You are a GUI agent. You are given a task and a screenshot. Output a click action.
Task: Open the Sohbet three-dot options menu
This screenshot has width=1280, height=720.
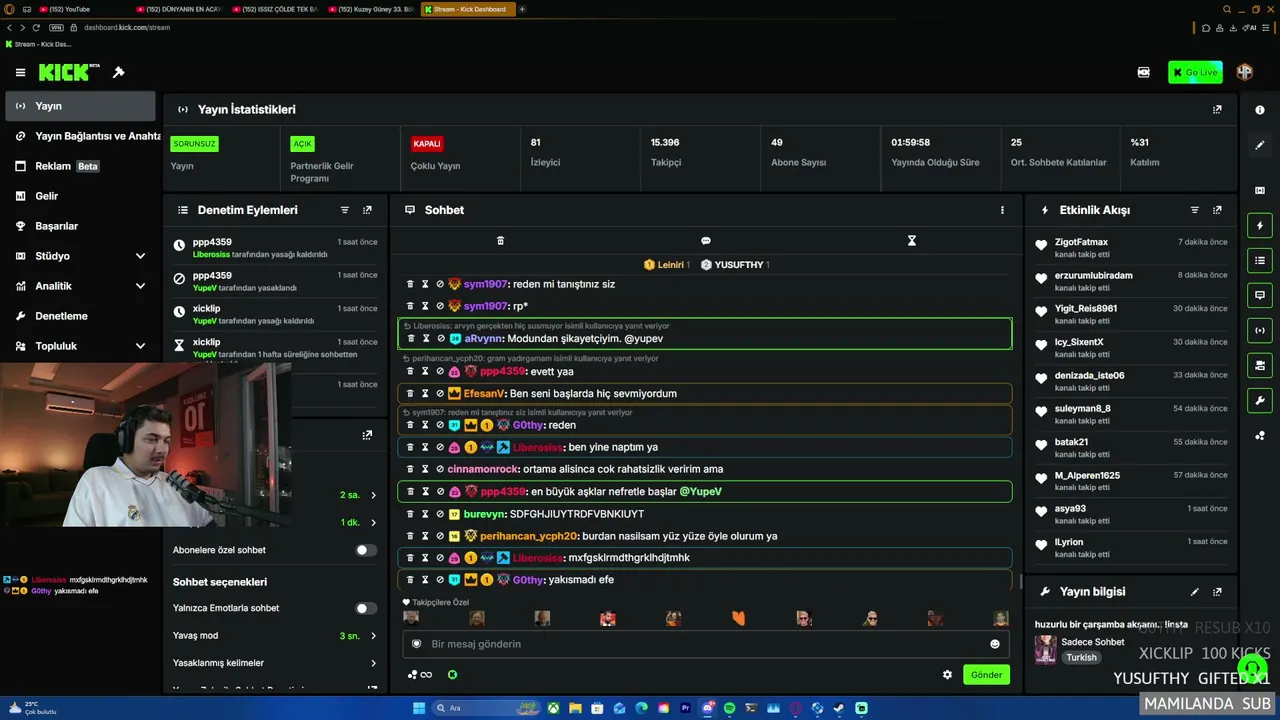tap(1002, 210)
